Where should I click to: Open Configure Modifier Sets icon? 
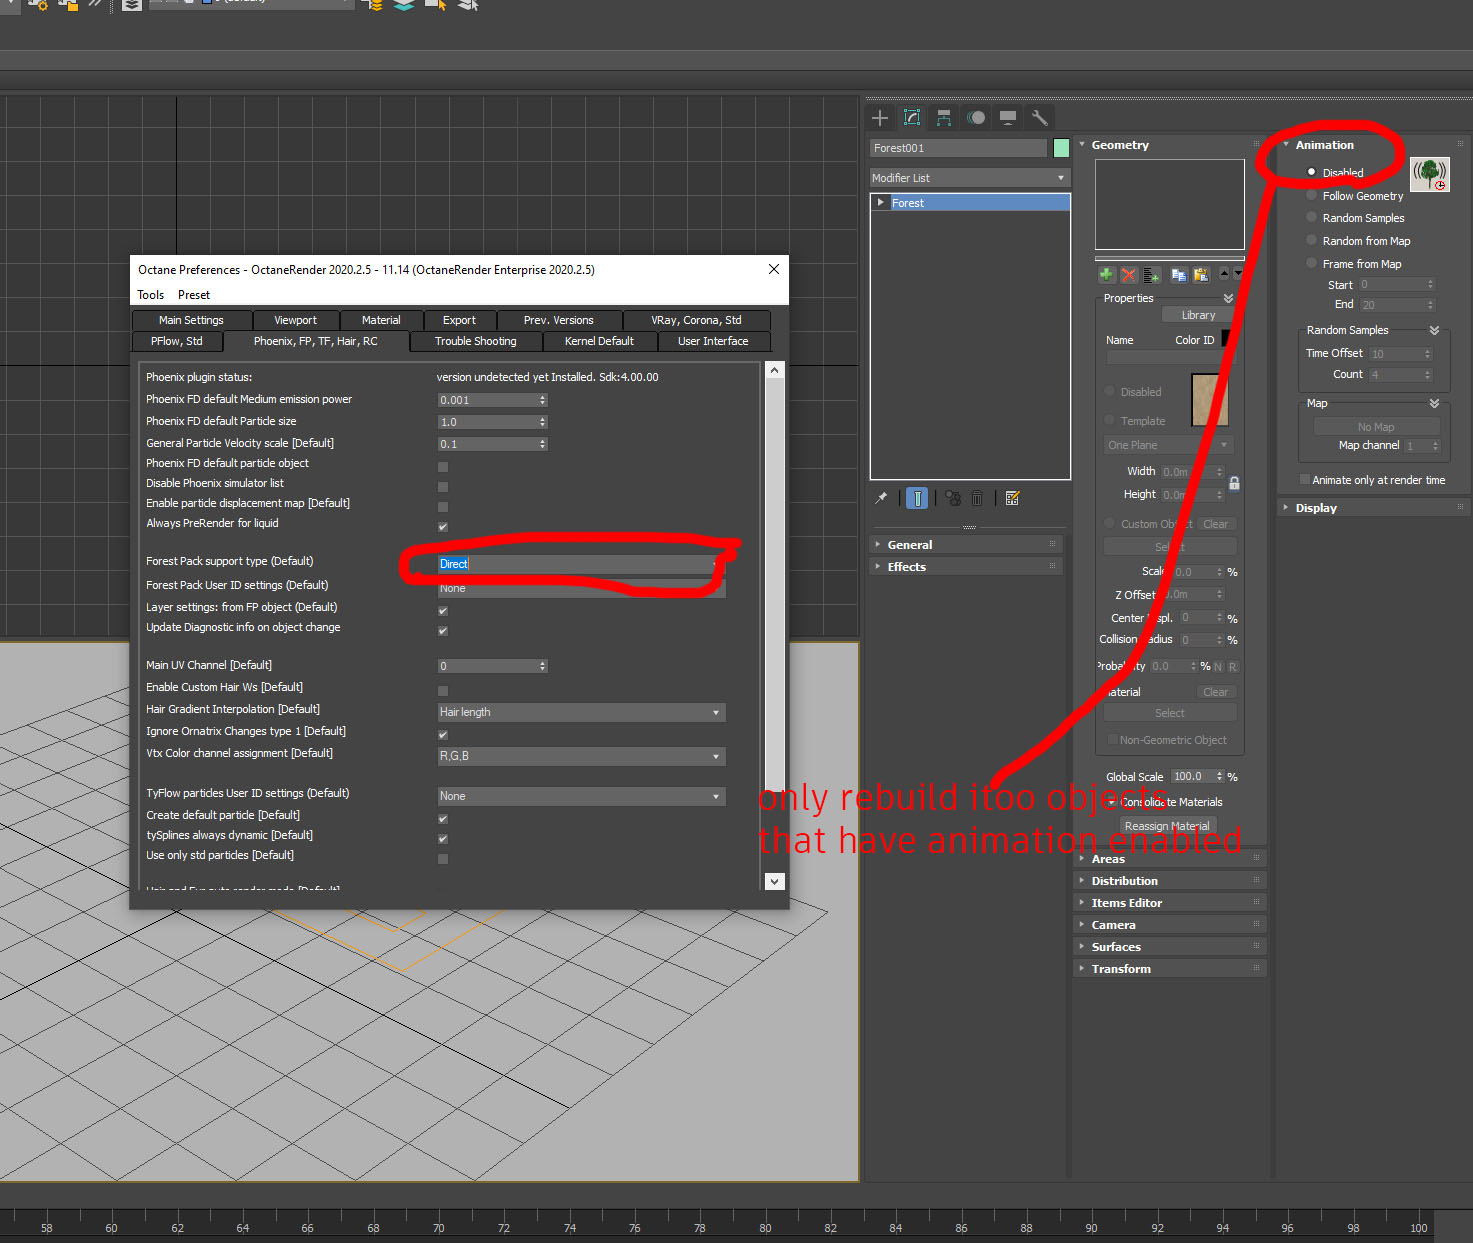click(1012, 498)
